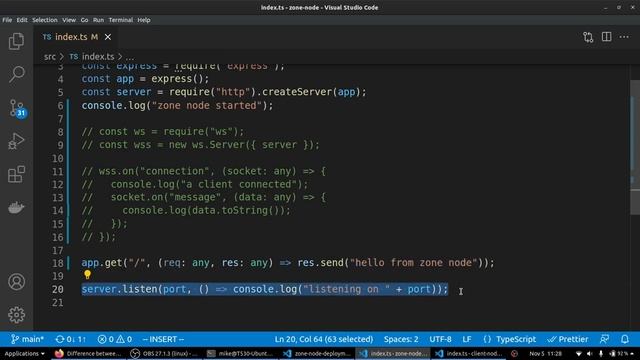Select the index.ts editor tab

tap(76, 37)
